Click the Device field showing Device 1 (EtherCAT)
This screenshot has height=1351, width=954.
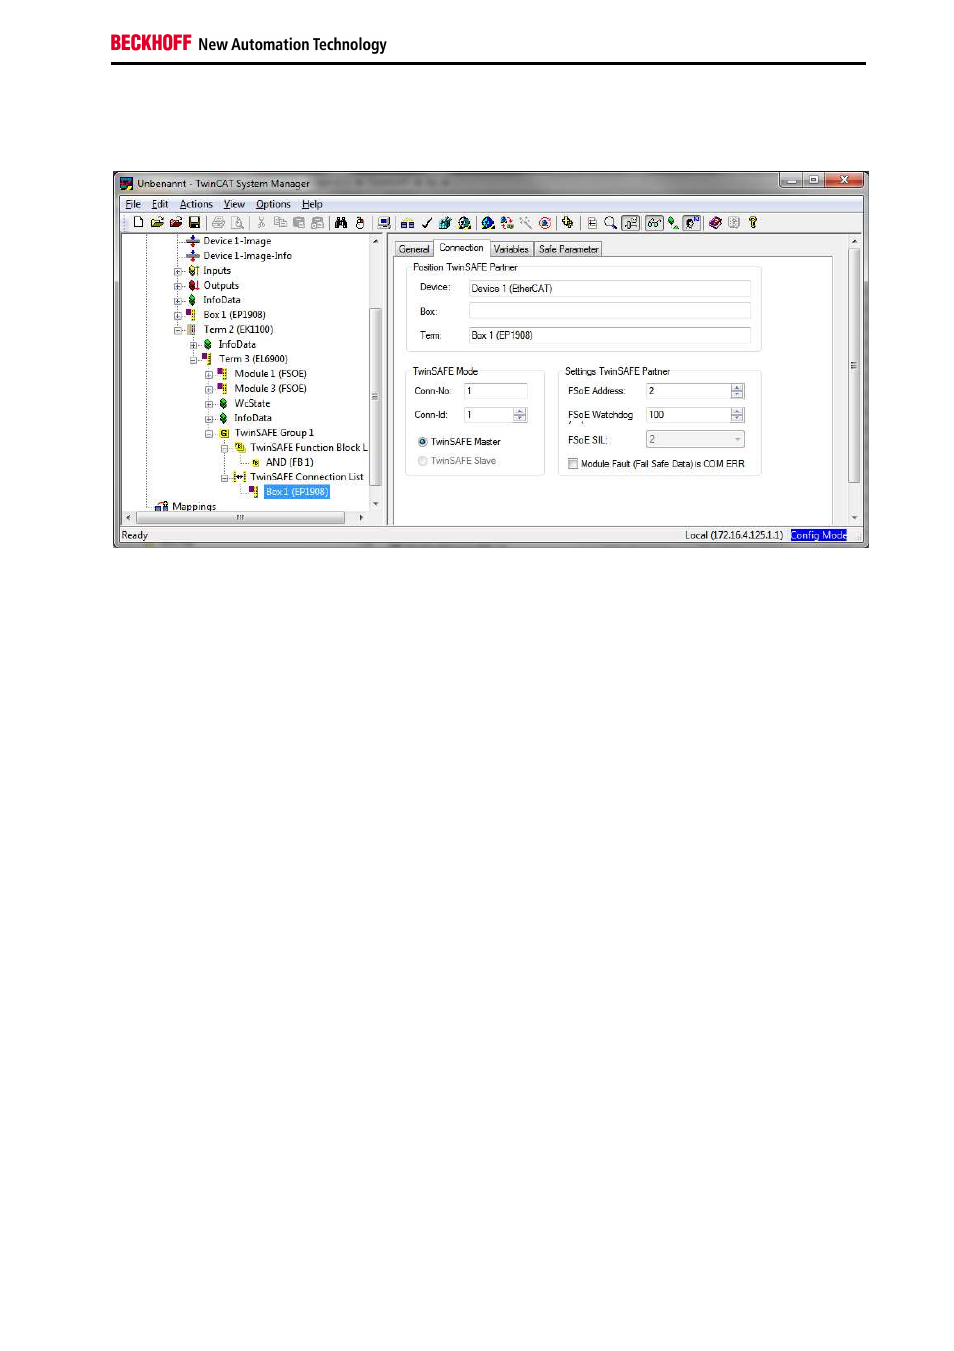click(x=610, y=289)
